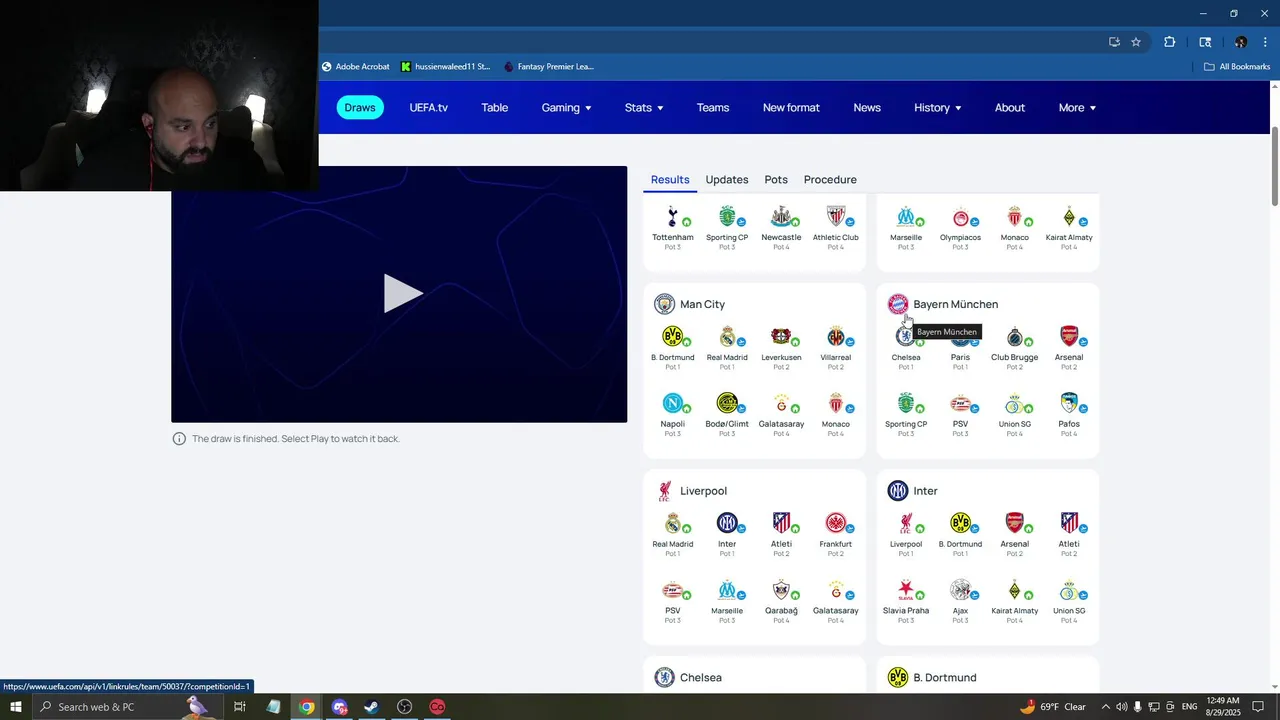The height and width of the screenshot is (720, 1280).
Task: Click Real Madrid crest in Man City card
Action: point(727,336)
